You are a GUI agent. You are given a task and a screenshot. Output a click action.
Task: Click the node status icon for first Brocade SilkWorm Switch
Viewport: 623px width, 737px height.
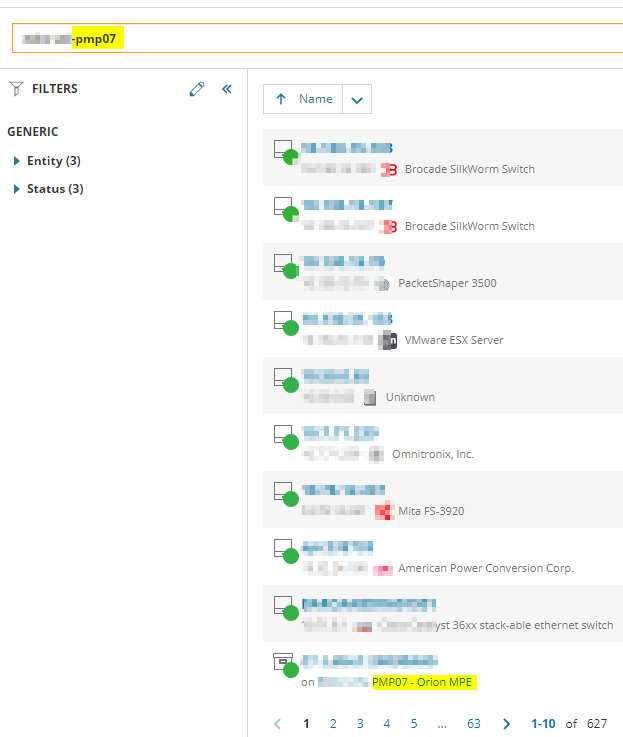(x=286, y=152)
